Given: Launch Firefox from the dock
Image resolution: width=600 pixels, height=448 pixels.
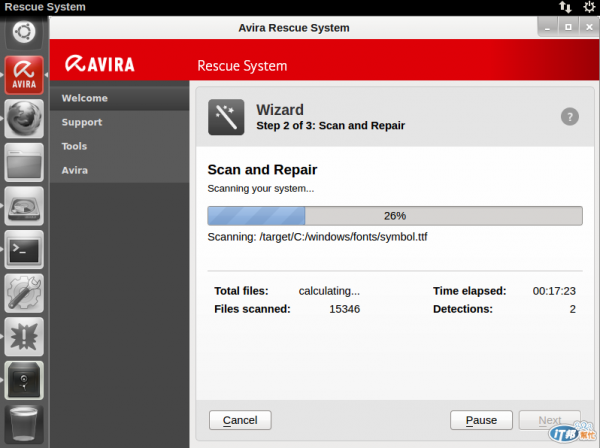Looking at the screenshot, I should click(24, 119).
